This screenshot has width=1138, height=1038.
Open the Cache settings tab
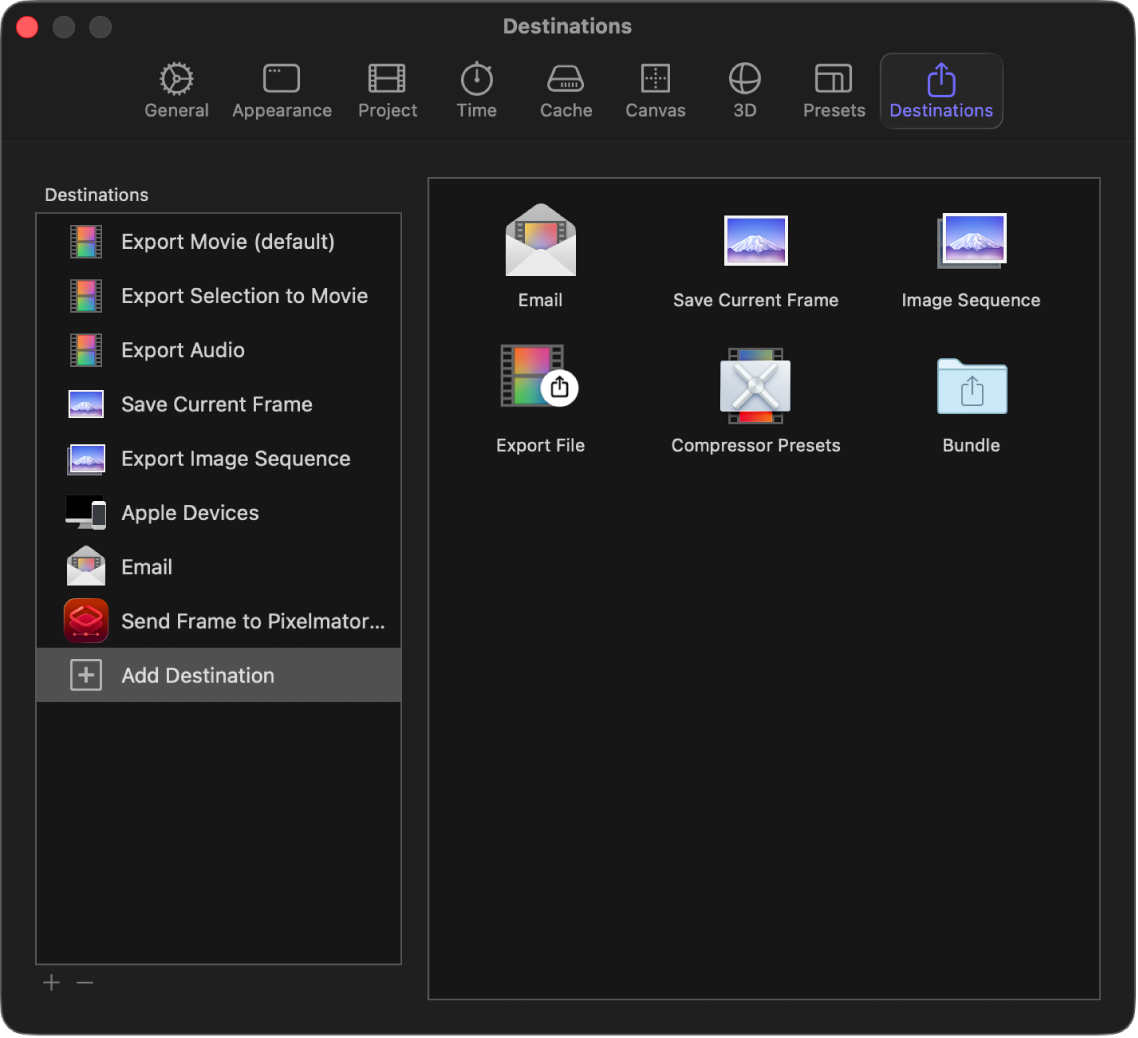pyautogui.click(x=566, y=91)
